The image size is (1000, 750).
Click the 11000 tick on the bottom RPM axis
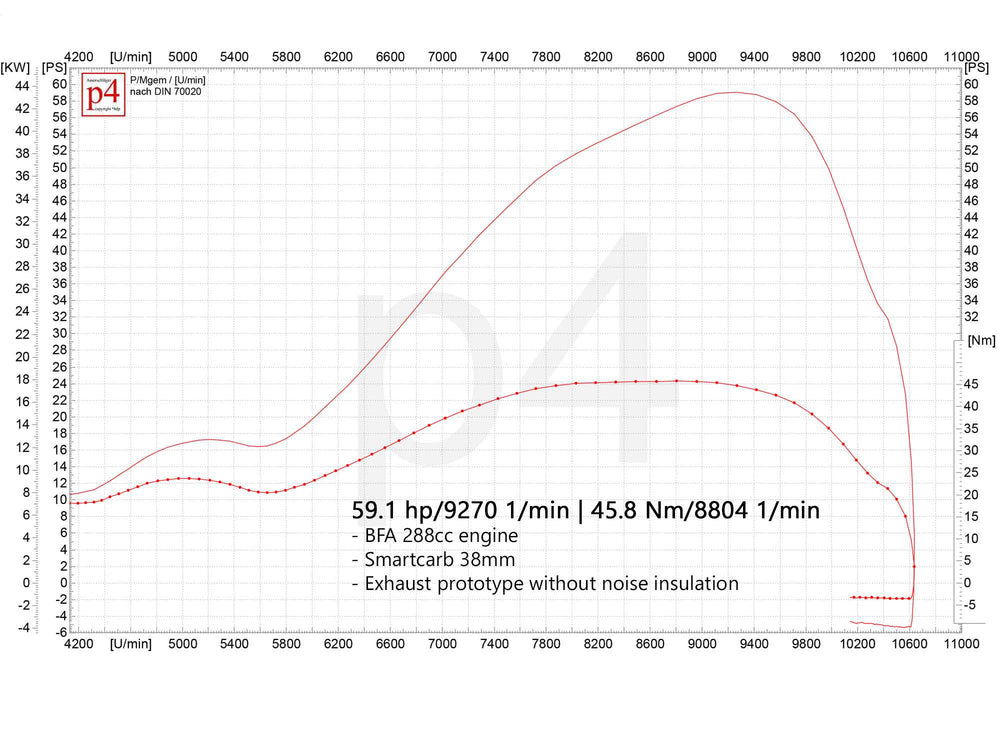(961, 645)
